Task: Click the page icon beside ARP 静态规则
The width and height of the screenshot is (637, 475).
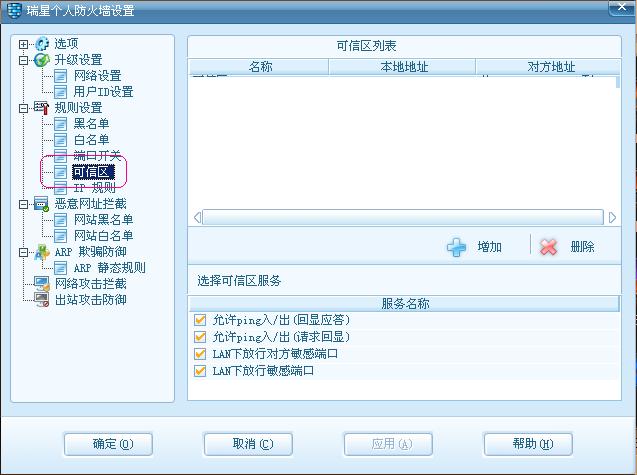Action: pos(61,268)
